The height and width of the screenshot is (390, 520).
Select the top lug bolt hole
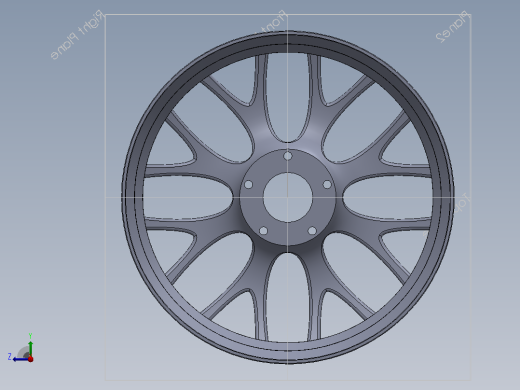(288, 156)
